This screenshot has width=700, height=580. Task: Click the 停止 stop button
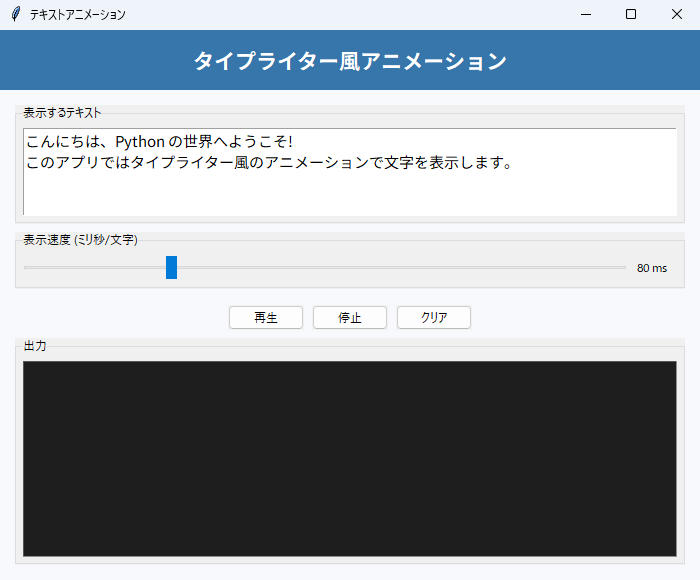pos(350,317)
